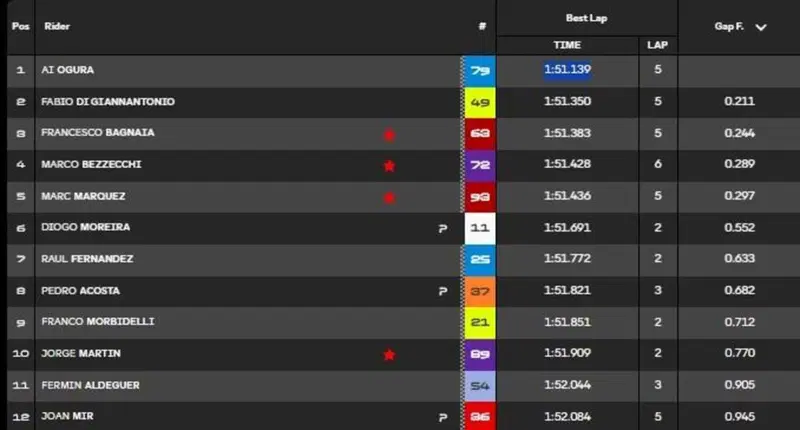Expand the Gap F. dropdown arrow

click(x=761, y=28)
